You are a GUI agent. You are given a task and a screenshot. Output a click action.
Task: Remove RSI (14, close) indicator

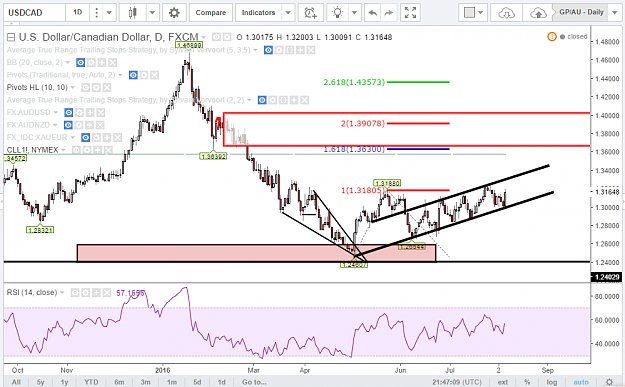[106, 293]
